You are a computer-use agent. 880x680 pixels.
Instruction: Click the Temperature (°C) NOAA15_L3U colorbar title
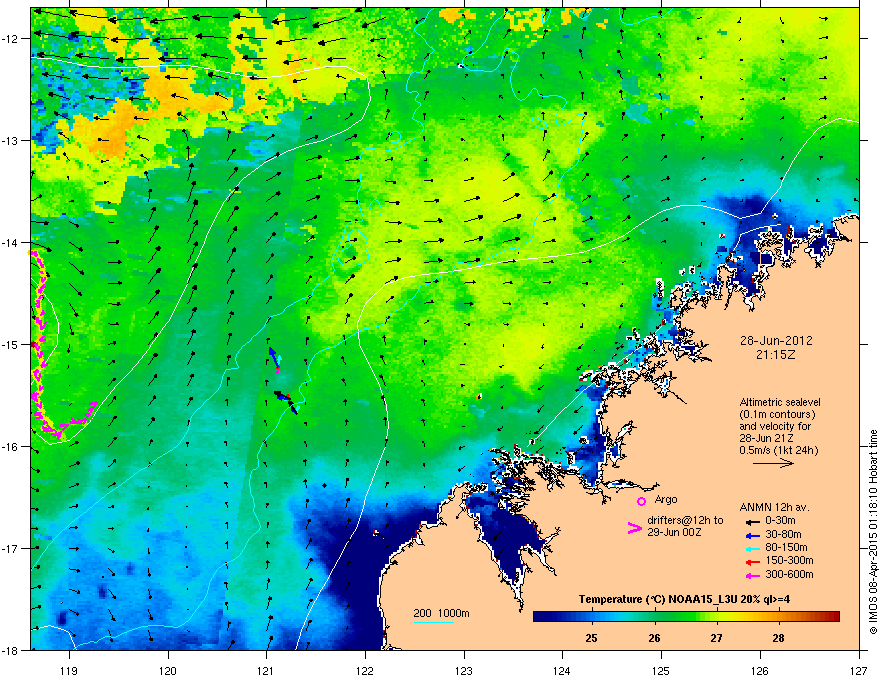pyautogui.click(x=684, y=599)
